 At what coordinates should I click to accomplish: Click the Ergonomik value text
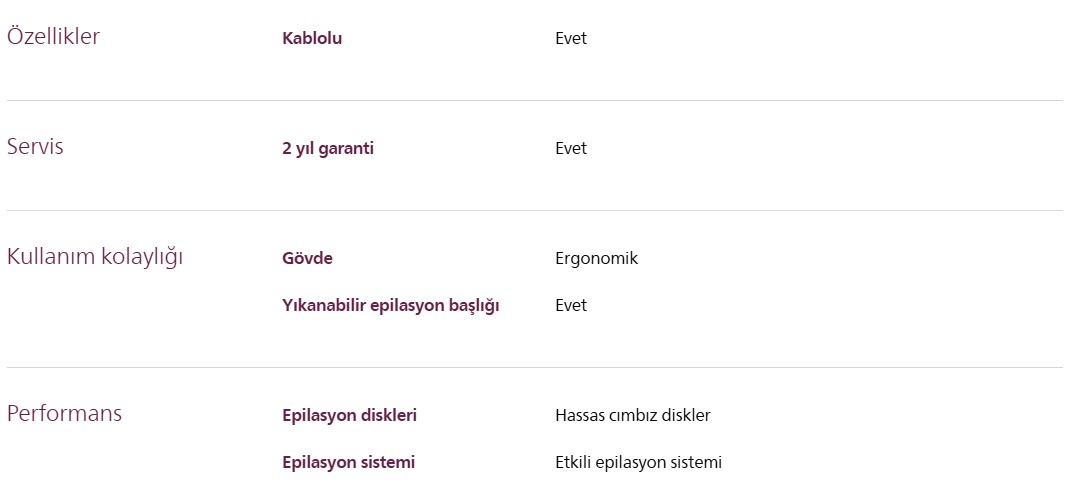[596, 259]
